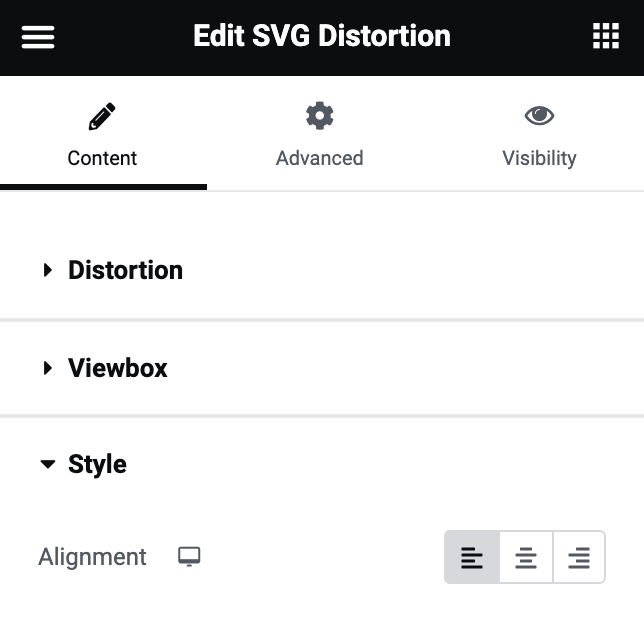Set alignment to left
This screenshot has height=630, width=644.
click(472, 557)
